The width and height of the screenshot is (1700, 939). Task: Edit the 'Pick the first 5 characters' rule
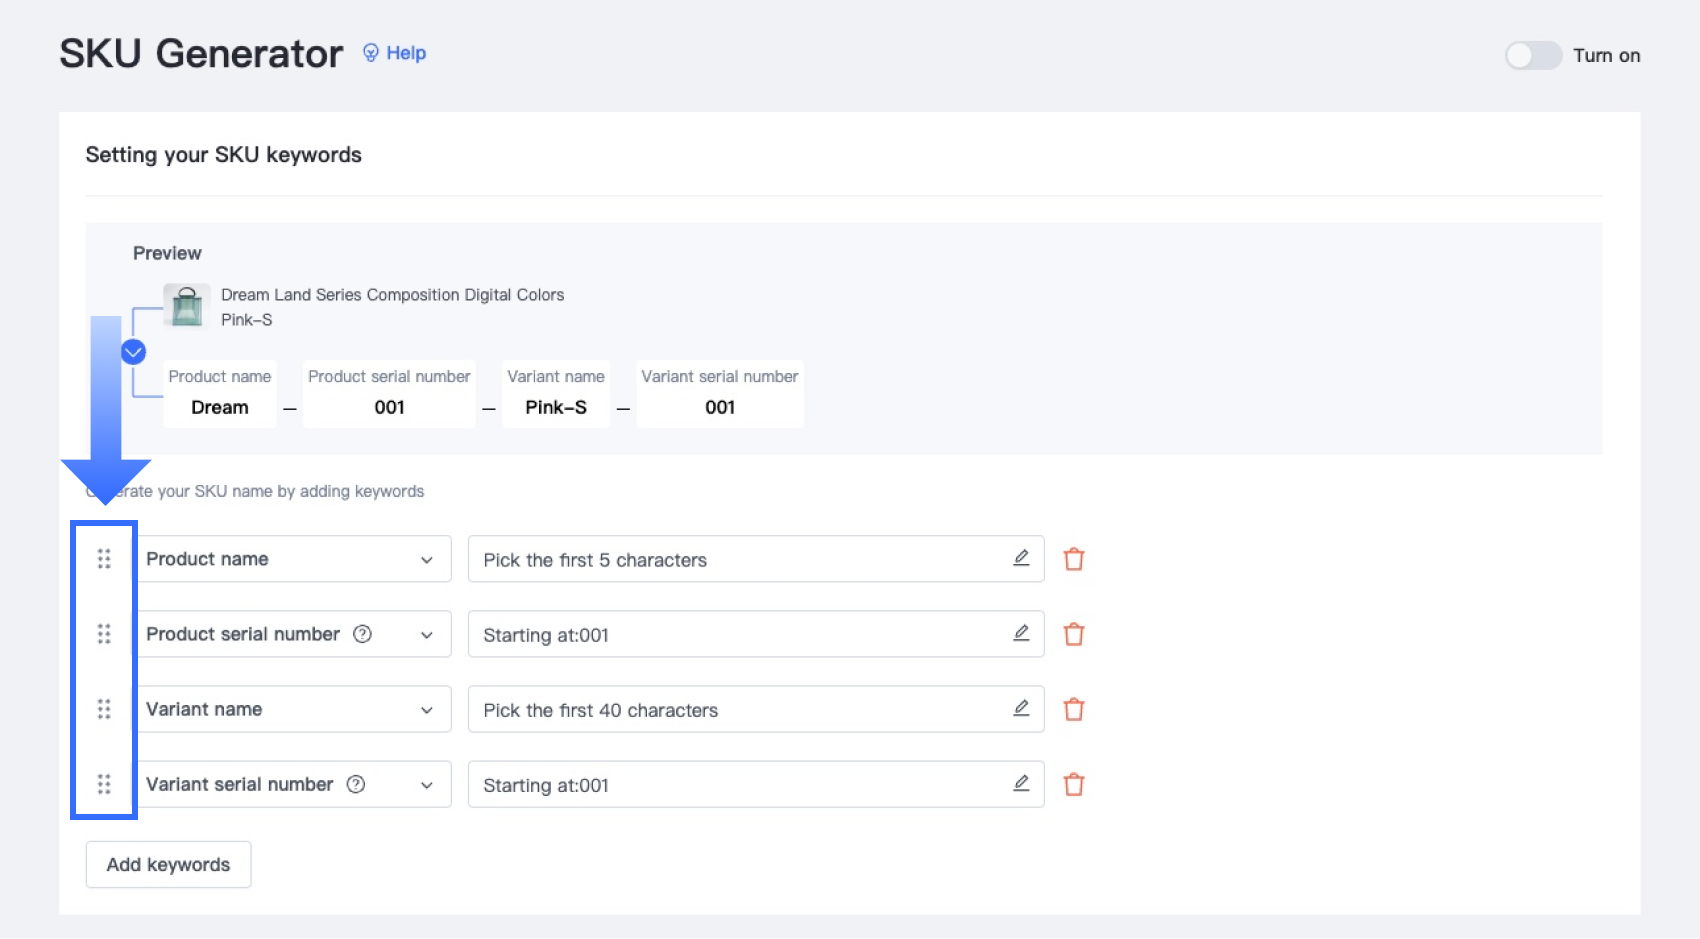coord(1021,558)
